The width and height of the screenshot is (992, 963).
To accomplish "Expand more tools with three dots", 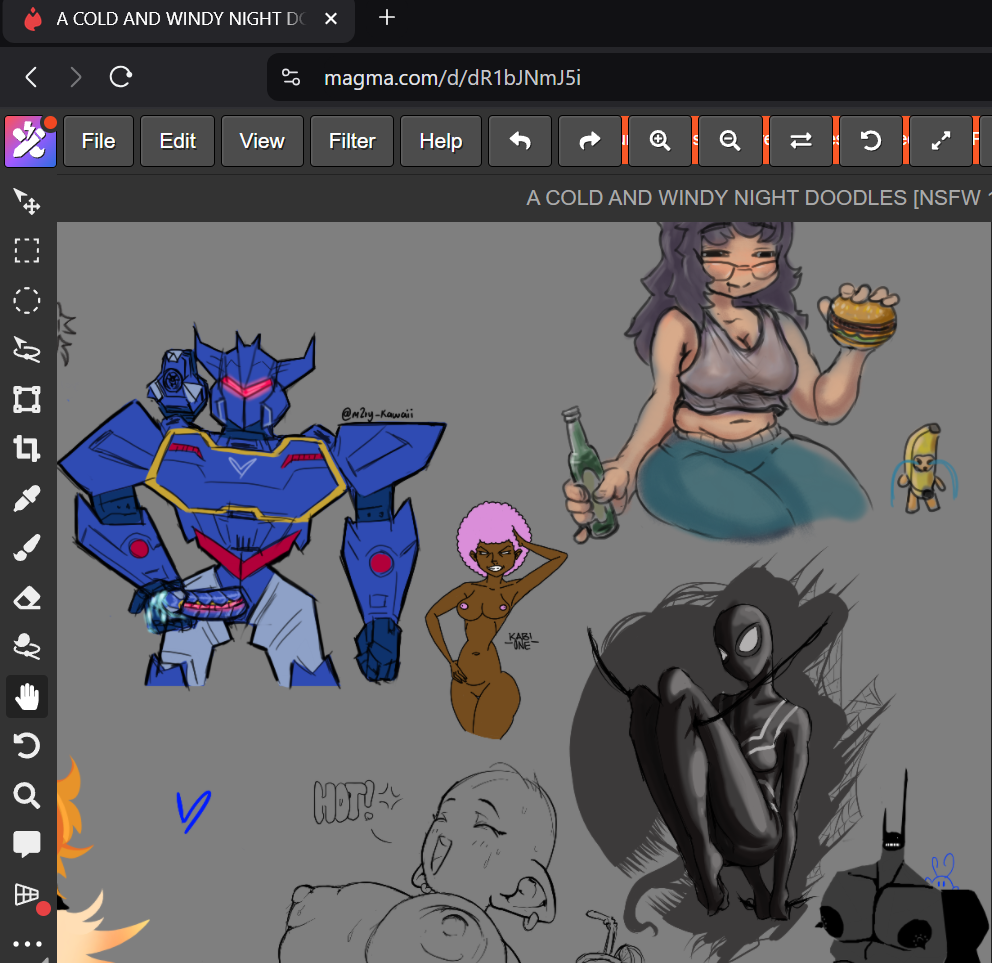I will 27,944.
